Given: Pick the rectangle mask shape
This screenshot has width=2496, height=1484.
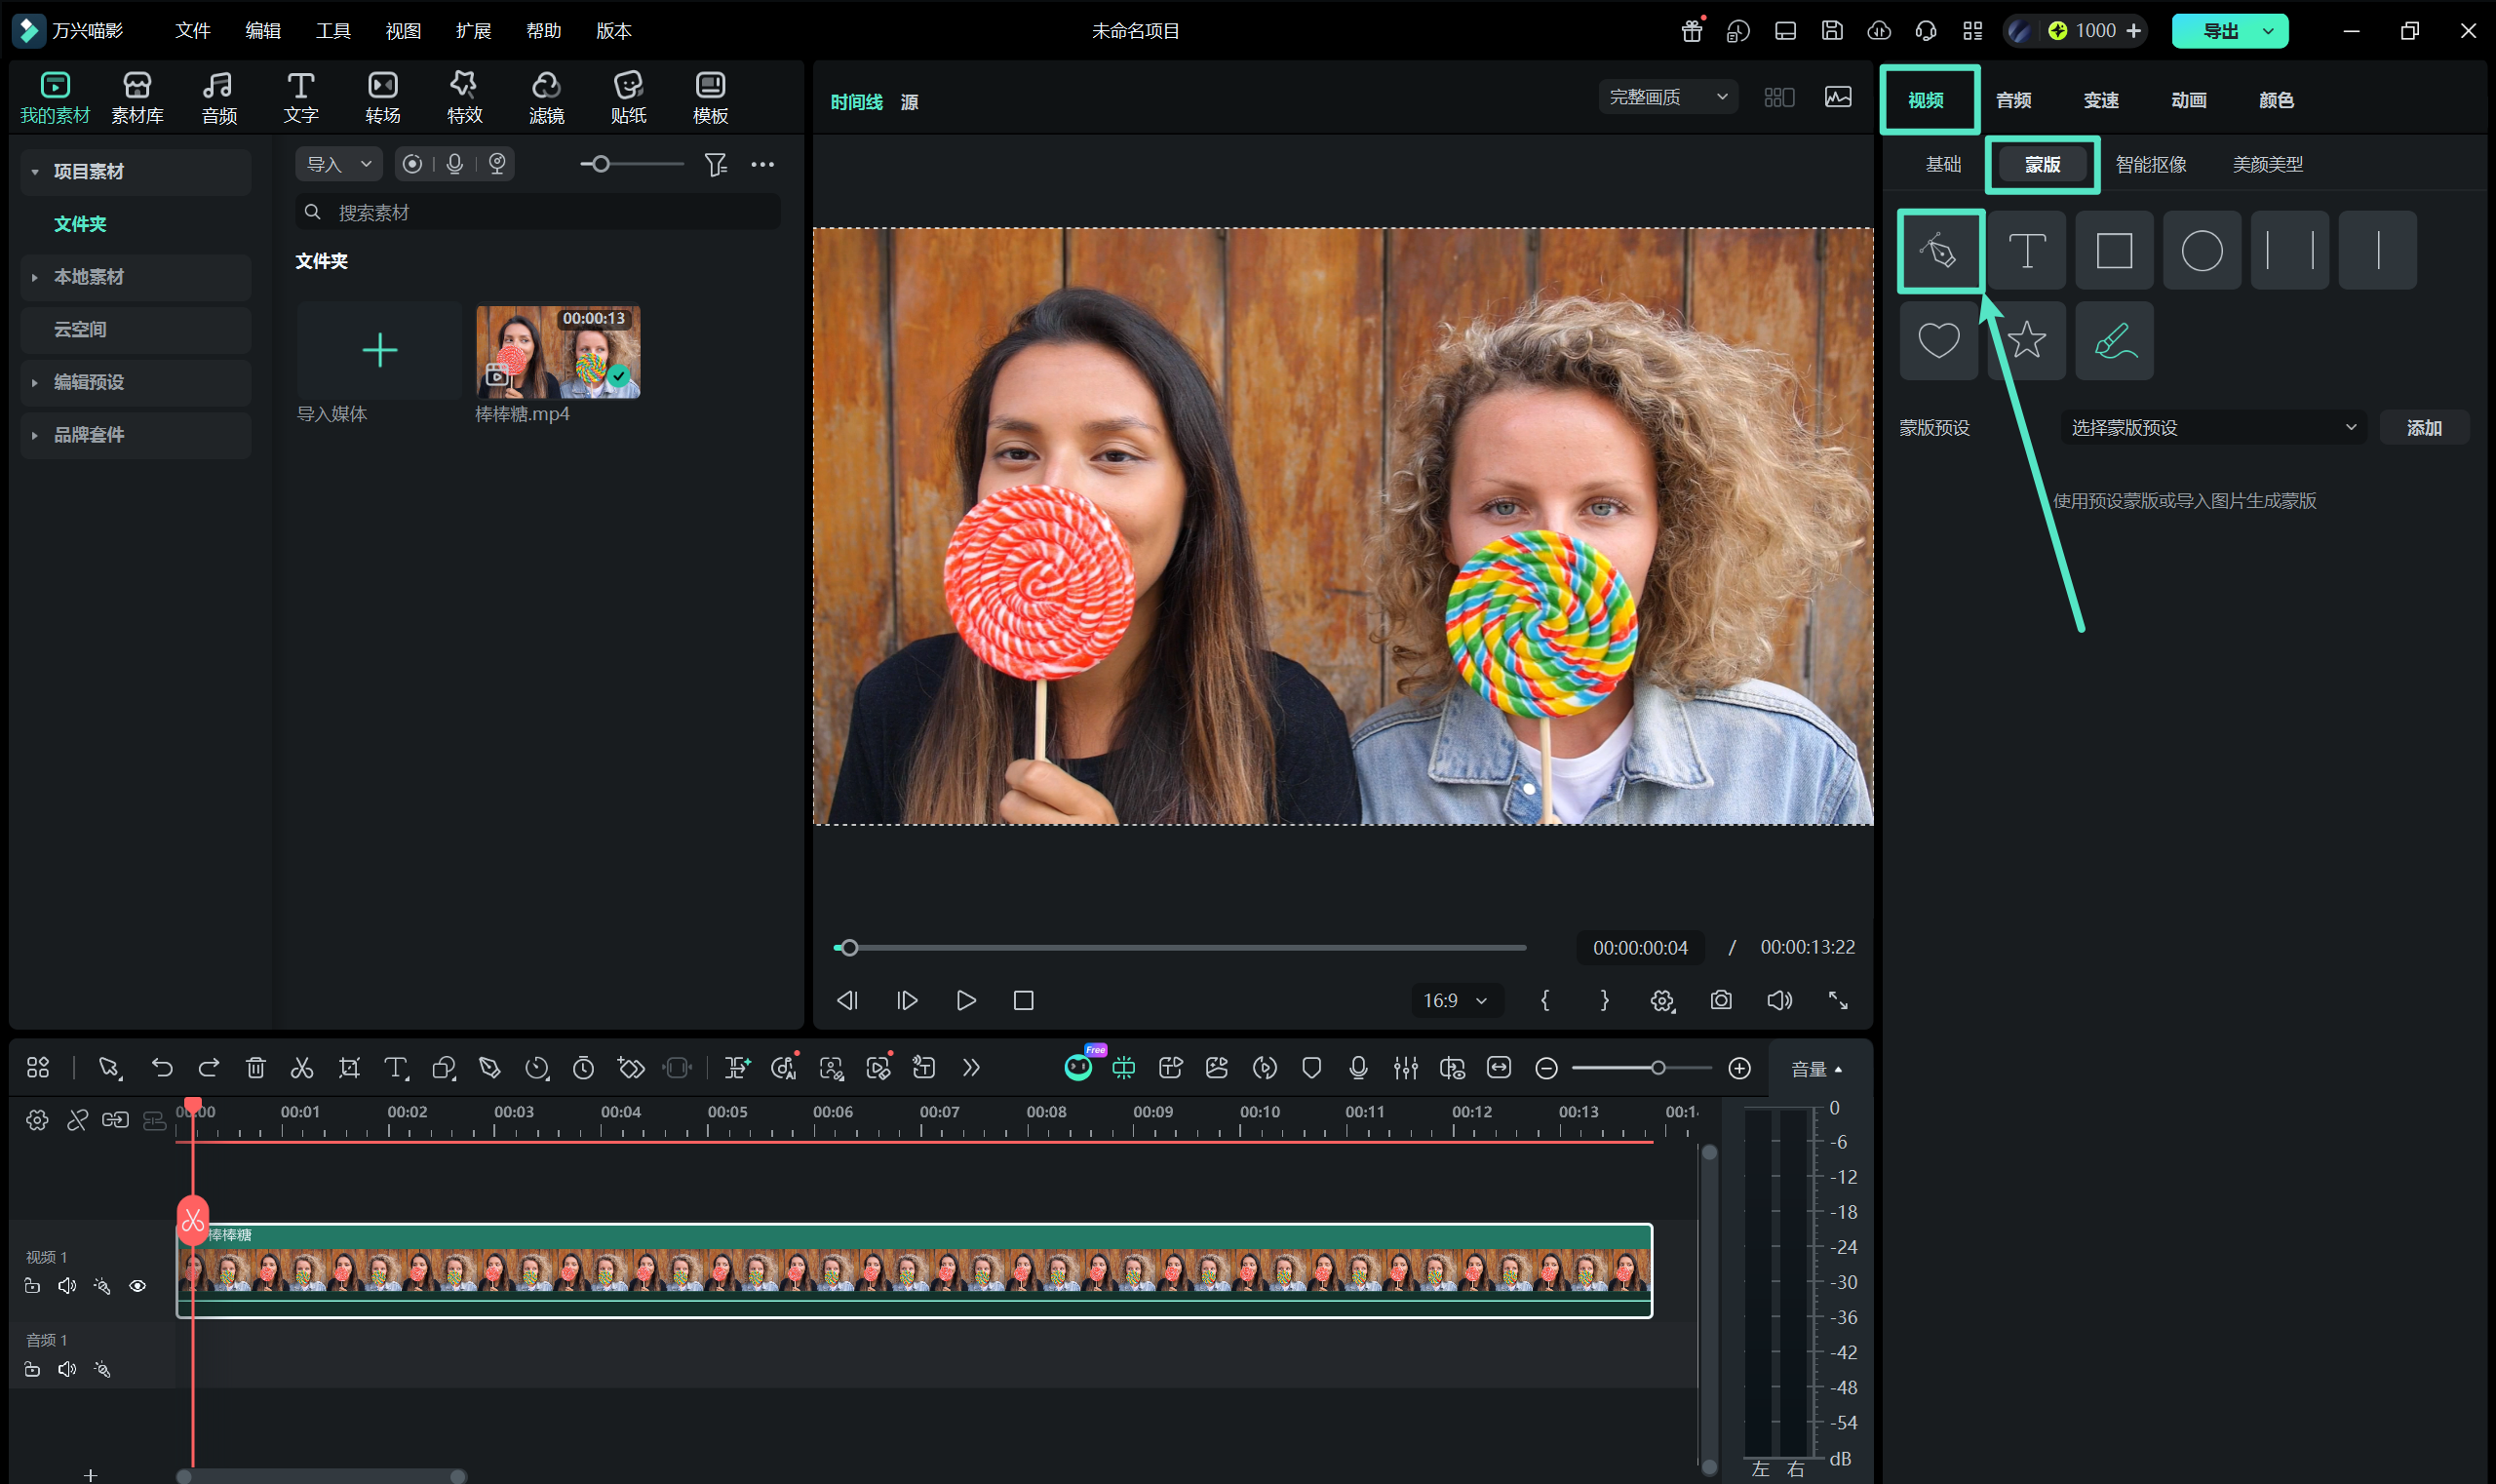Looking at the screenshot, I should pyautogui.click(x=2114, y=250).
